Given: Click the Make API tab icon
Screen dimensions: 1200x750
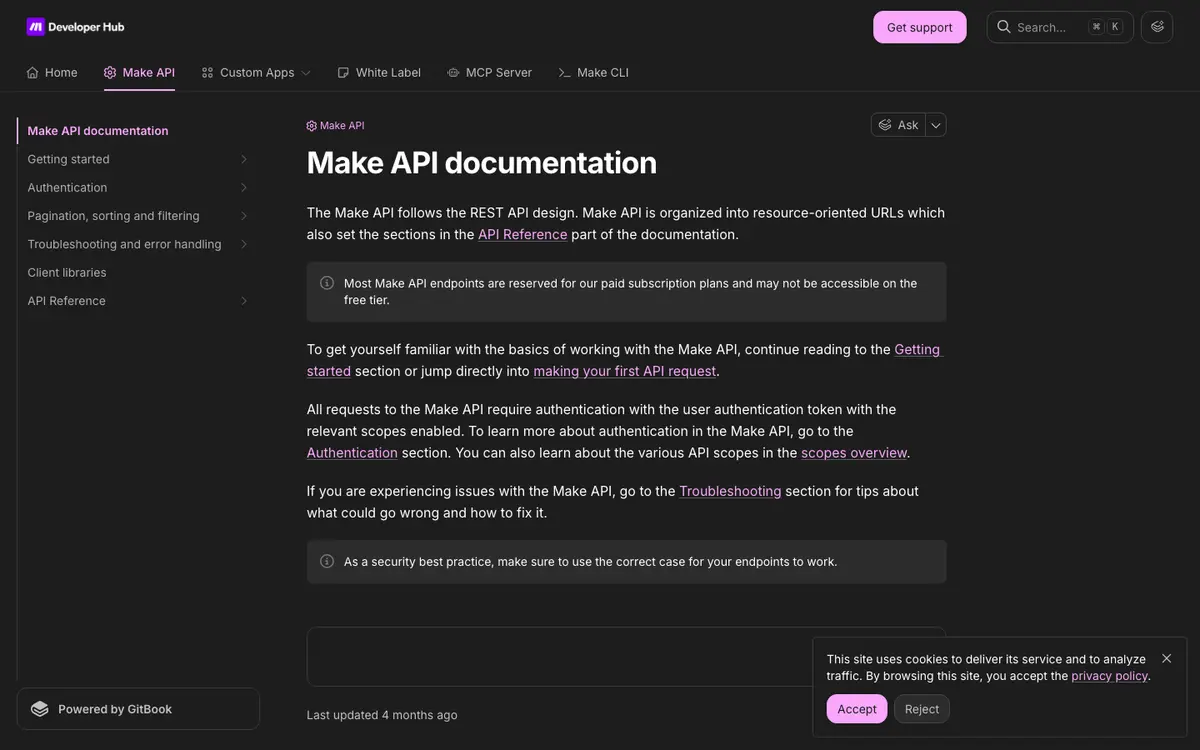Looking at the screenshot, I should point(110,73).
